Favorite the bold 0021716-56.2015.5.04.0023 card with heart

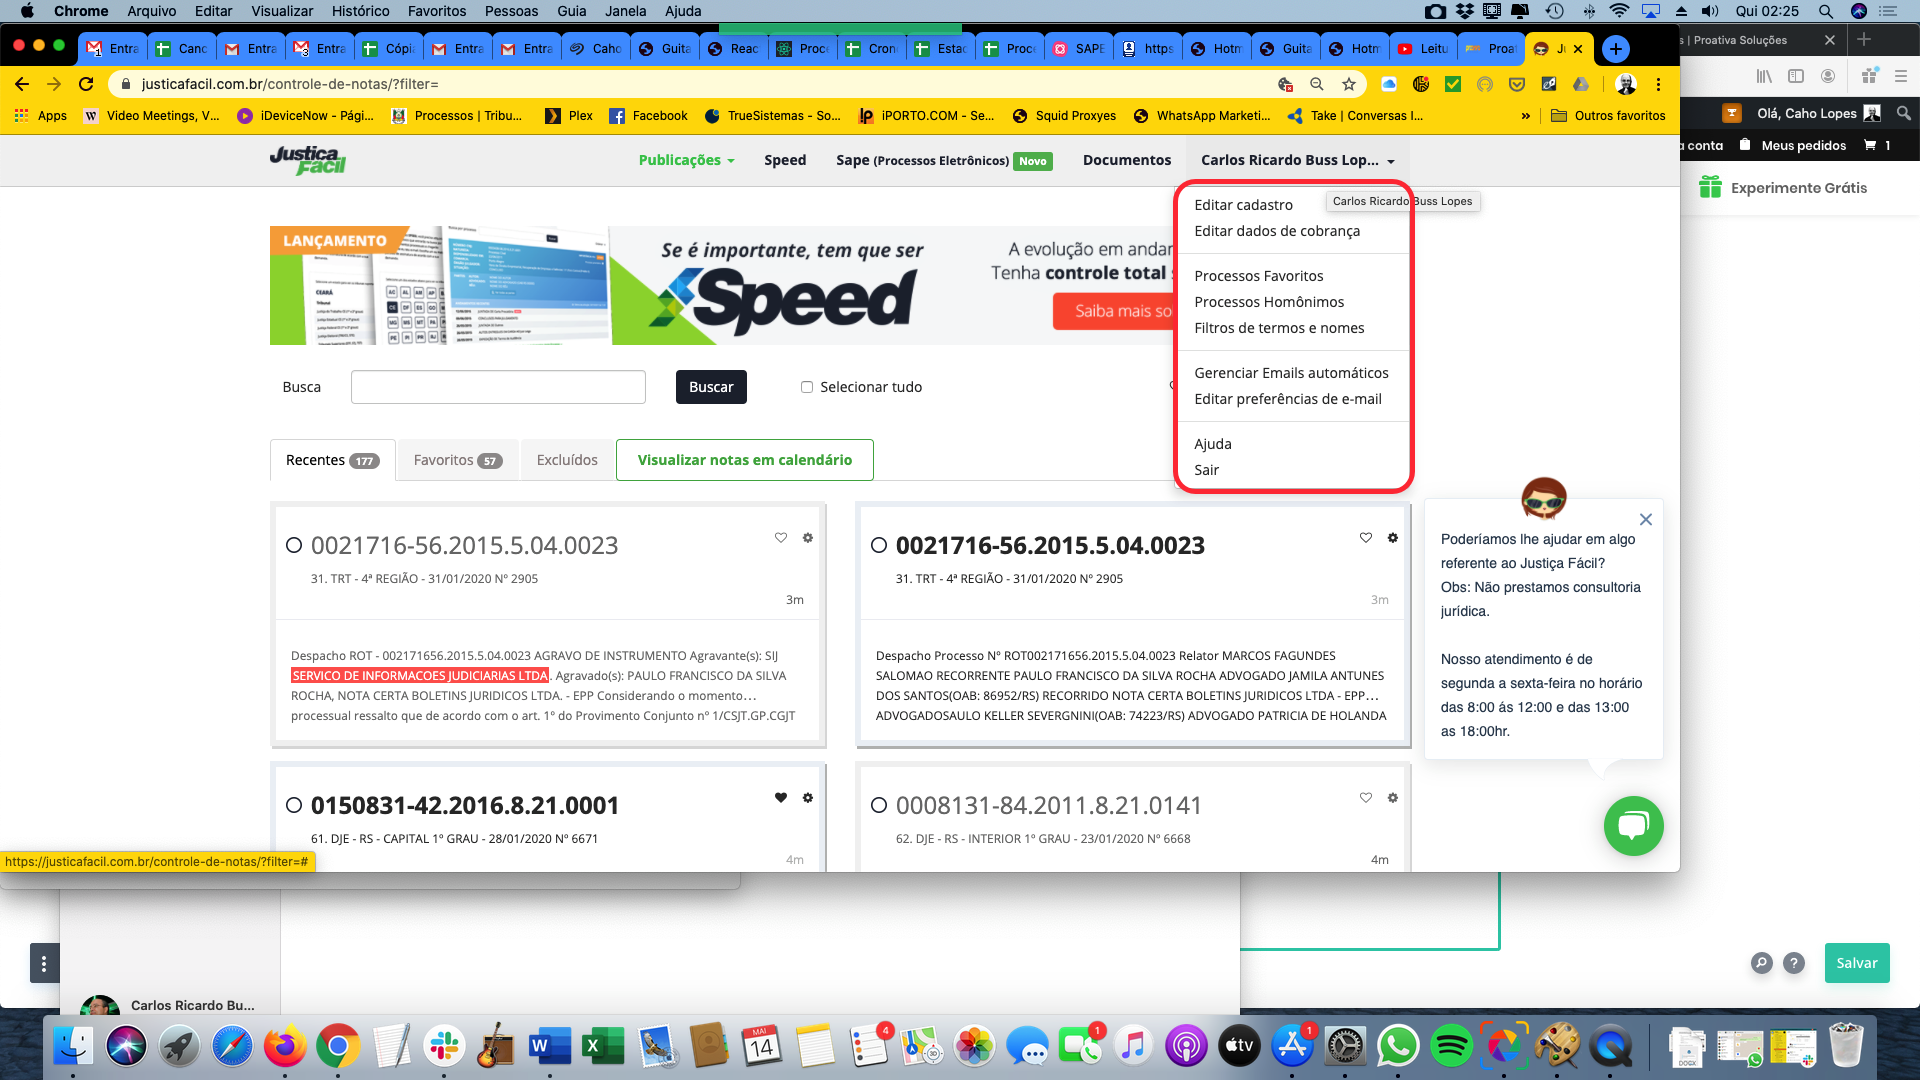1366,538
